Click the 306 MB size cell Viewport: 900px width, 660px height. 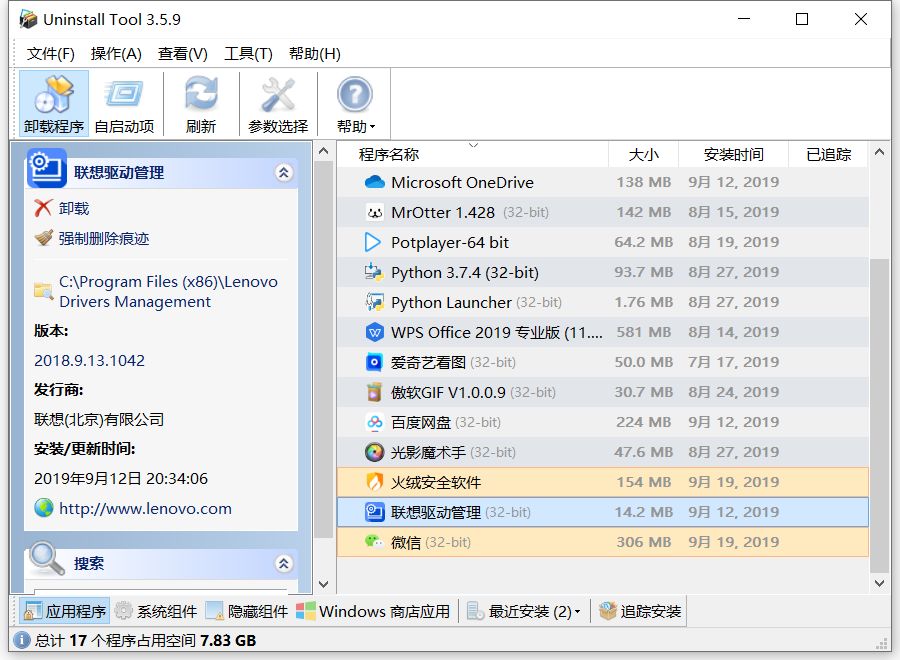(x=643, y=542)
